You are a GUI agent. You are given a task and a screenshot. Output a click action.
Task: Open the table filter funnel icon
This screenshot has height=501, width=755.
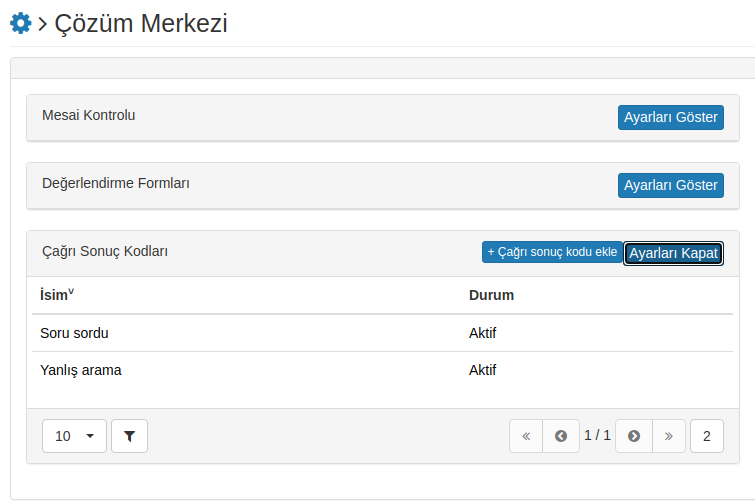point(129,436)
